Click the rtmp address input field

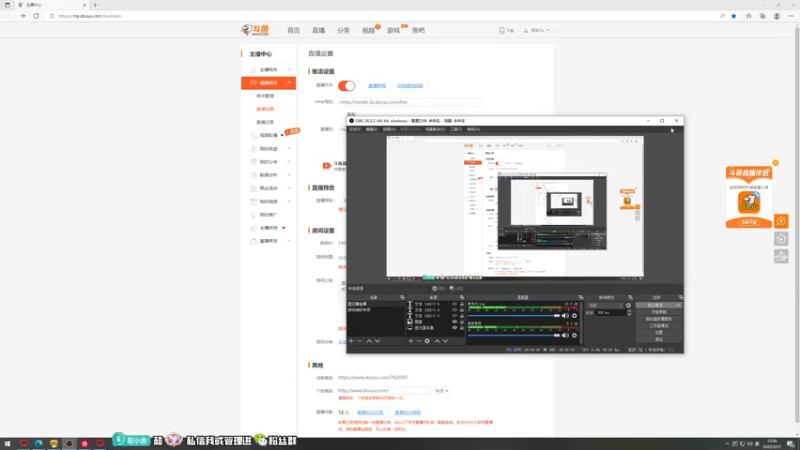[410, 102]
